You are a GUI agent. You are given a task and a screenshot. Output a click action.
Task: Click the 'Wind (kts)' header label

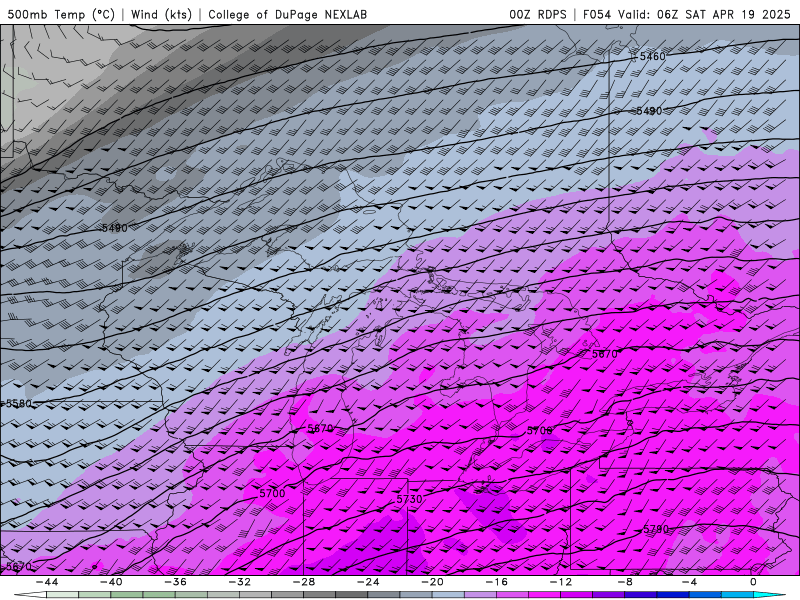161,14
